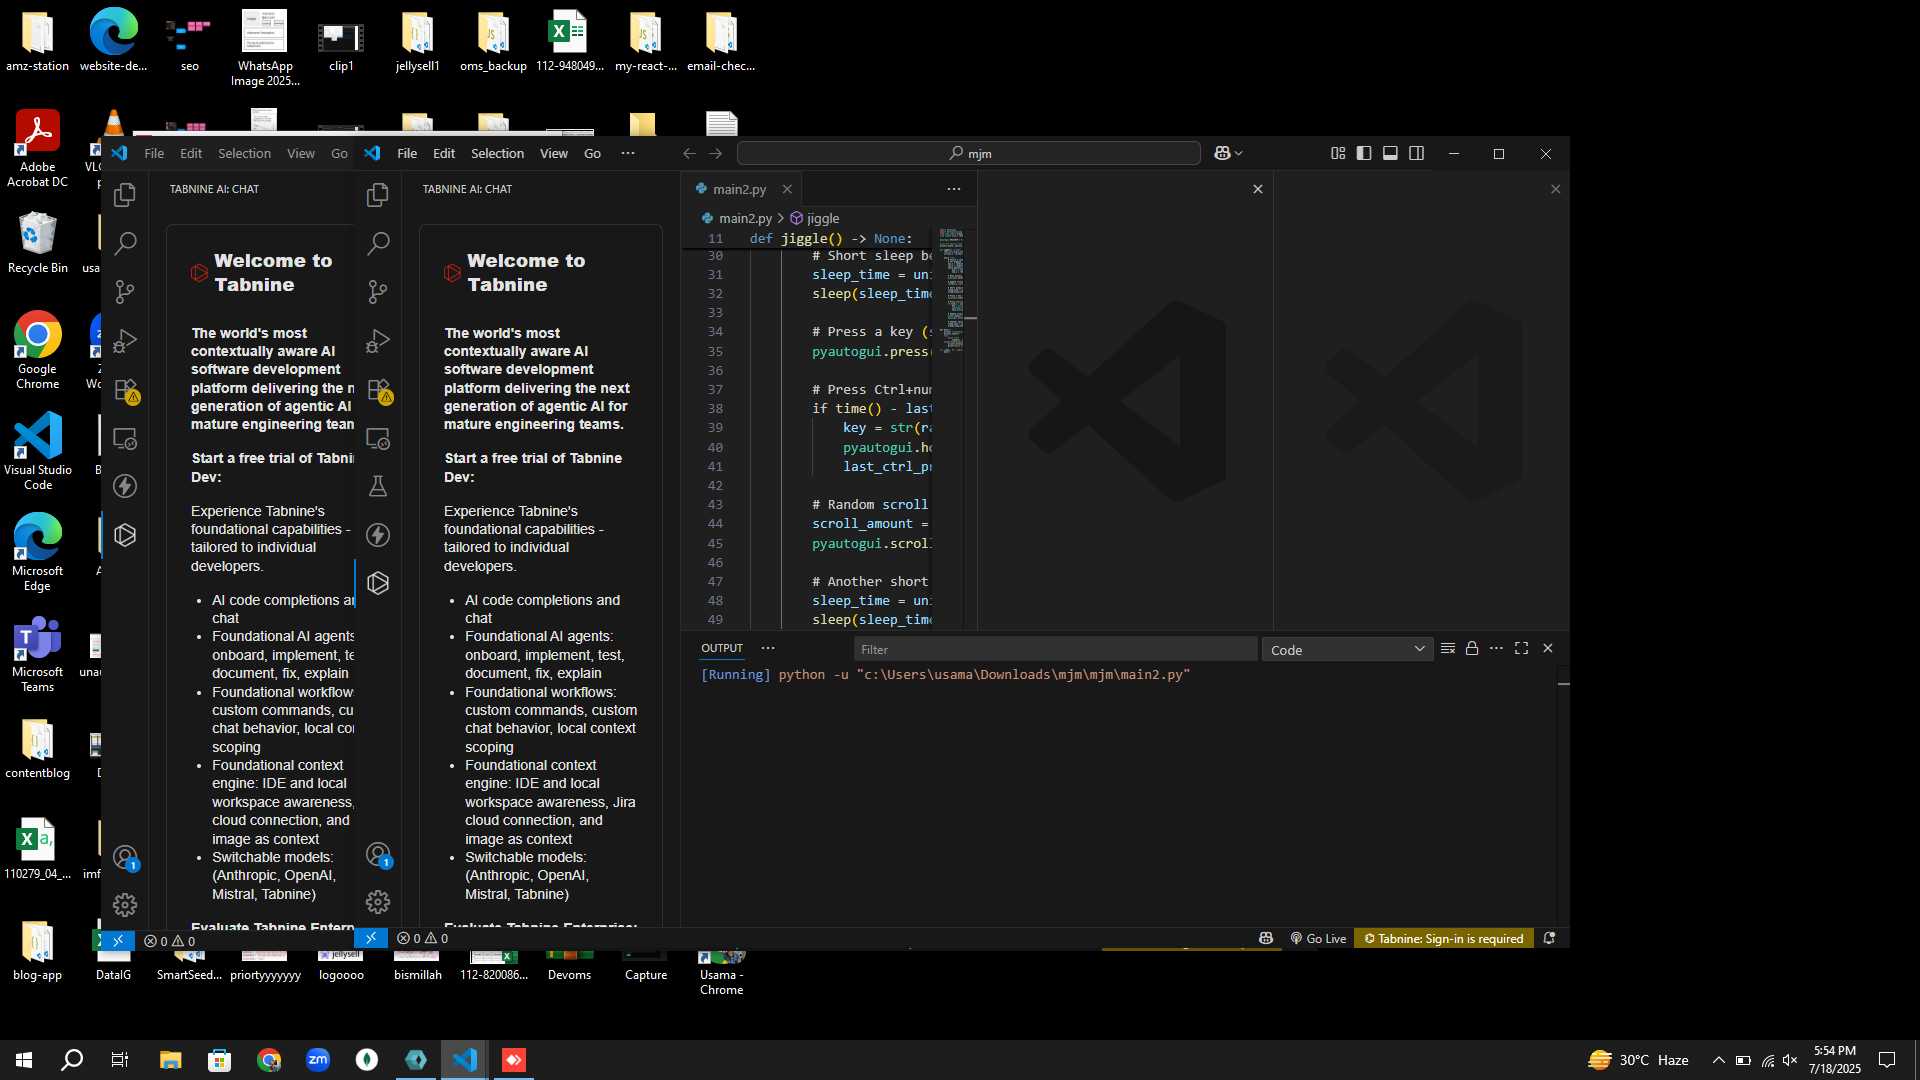
Task: Open Extensions view in back VS Code window
Action: coord(125,390)
